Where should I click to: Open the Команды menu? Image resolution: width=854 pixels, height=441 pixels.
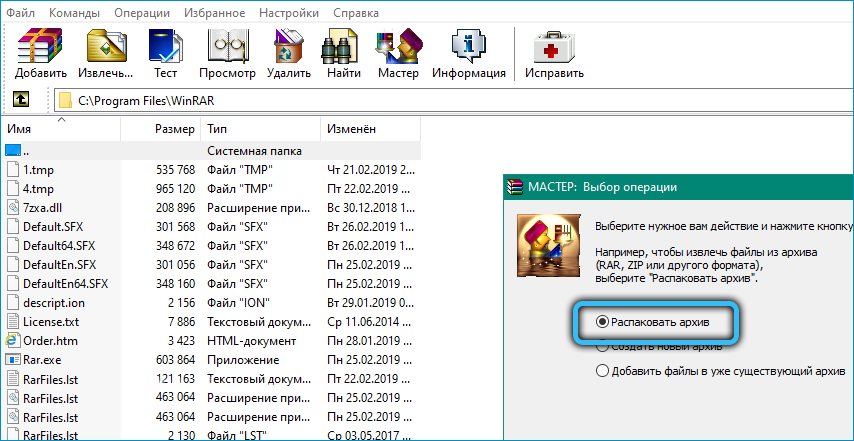coord(75,13)
